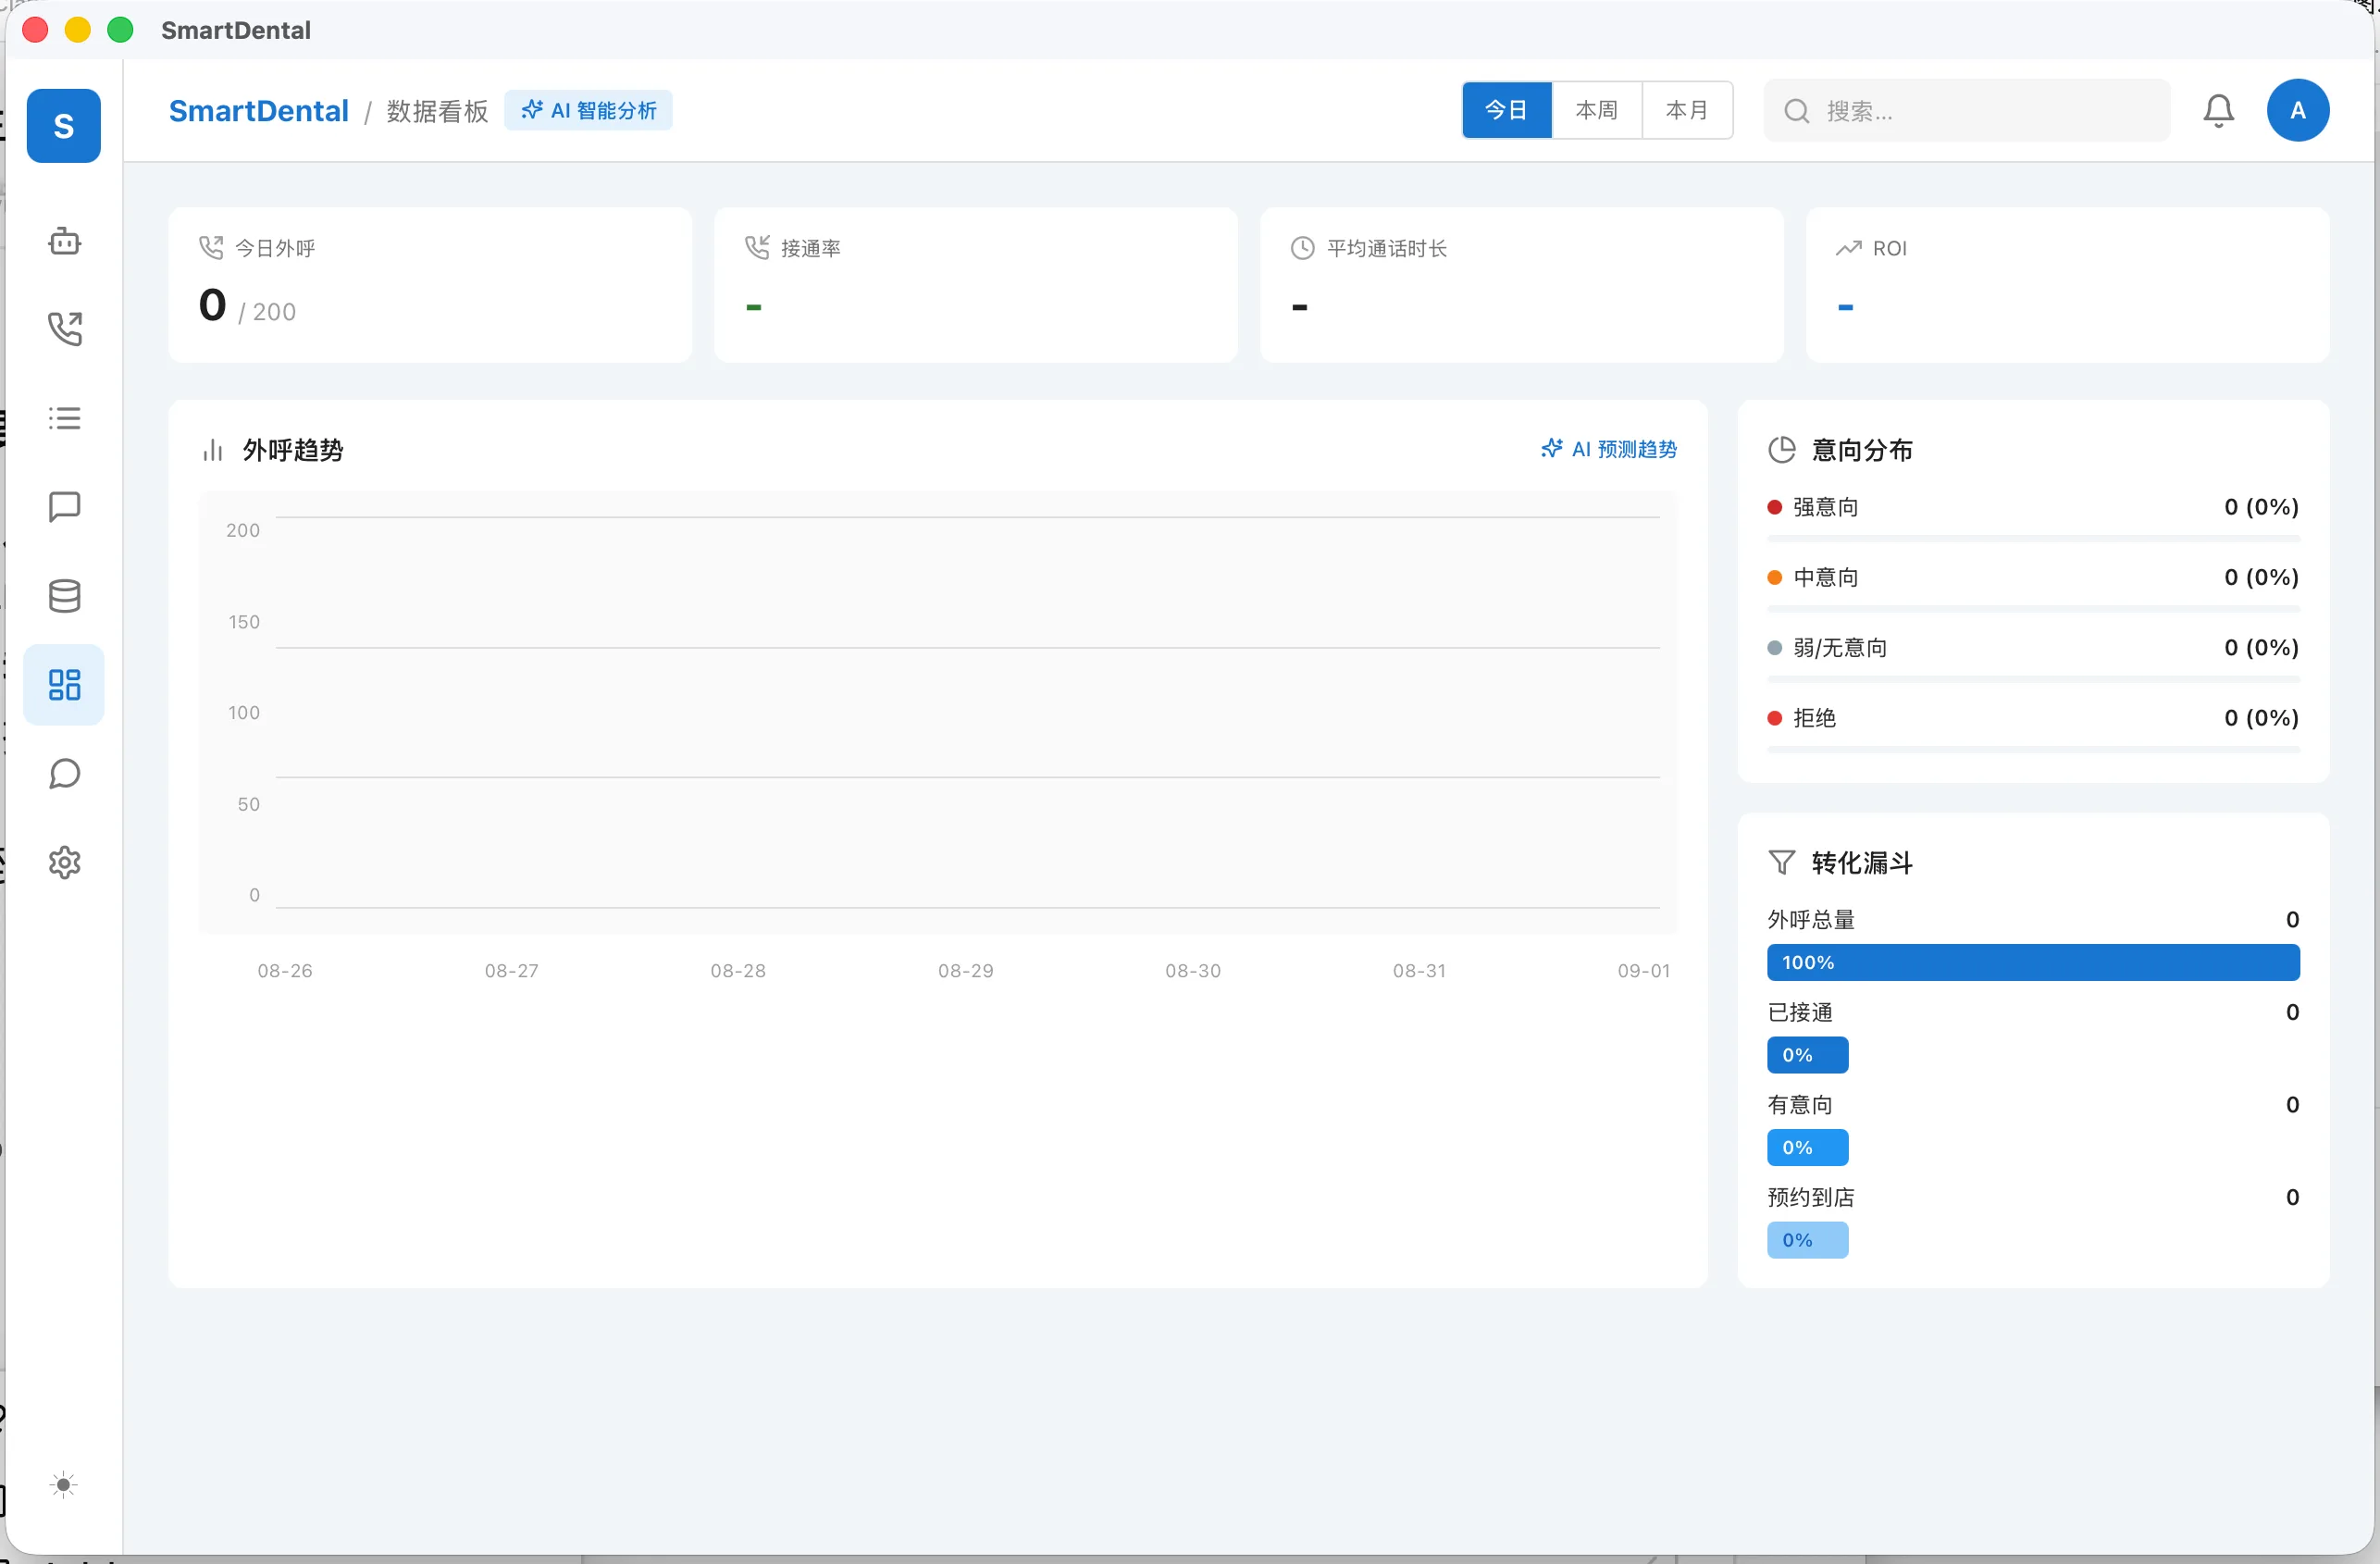Click the phone icon on 今日外呼 card

(211, 247)
